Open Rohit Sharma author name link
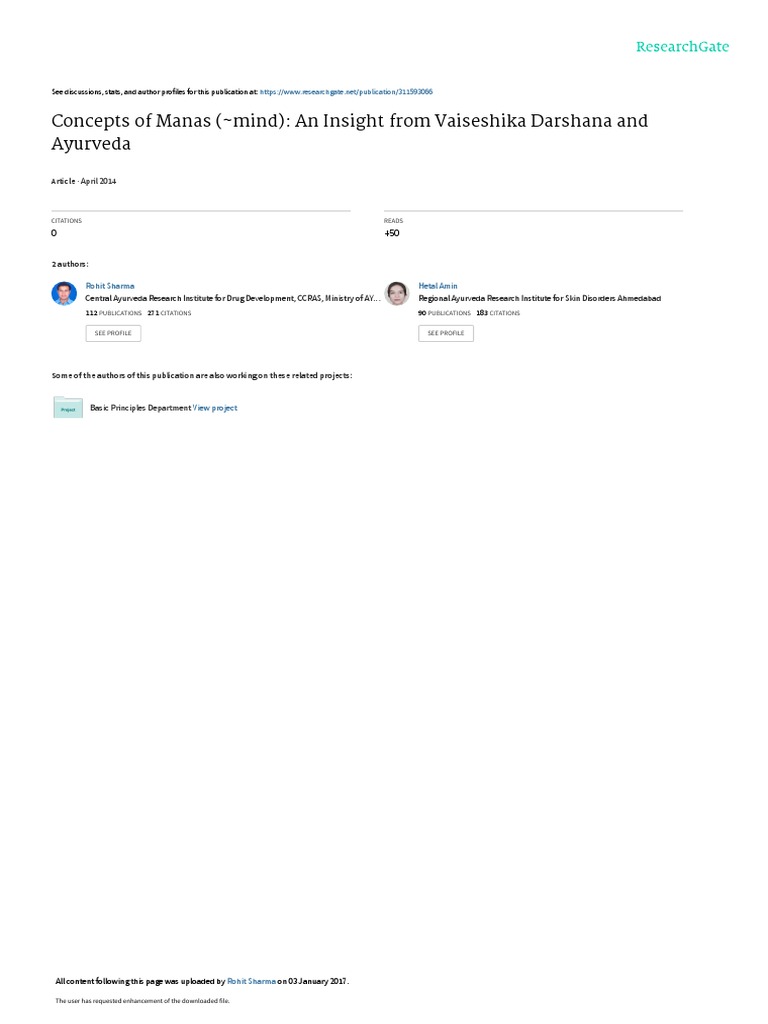 tap(110, 286)
